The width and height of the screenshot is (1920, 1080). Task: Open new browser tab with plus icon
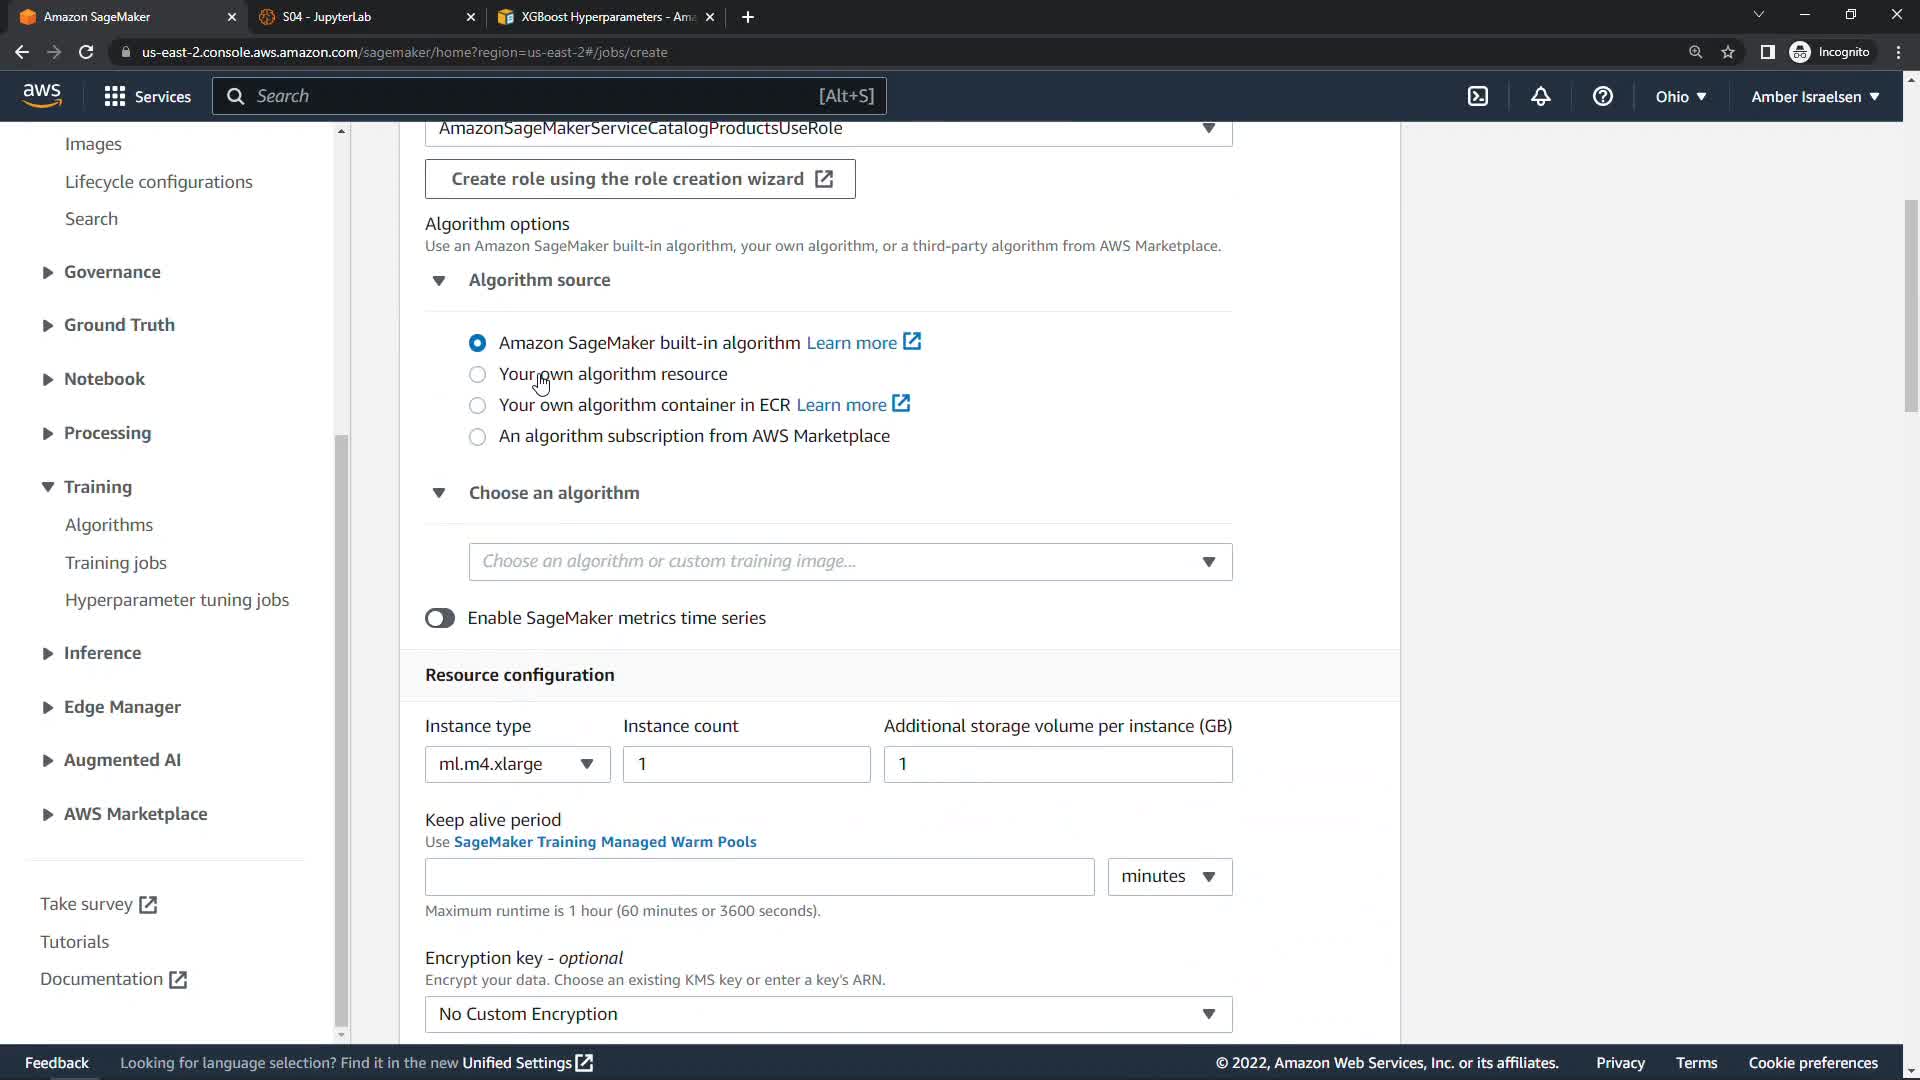pyautogui.click(x=748, y=17)
